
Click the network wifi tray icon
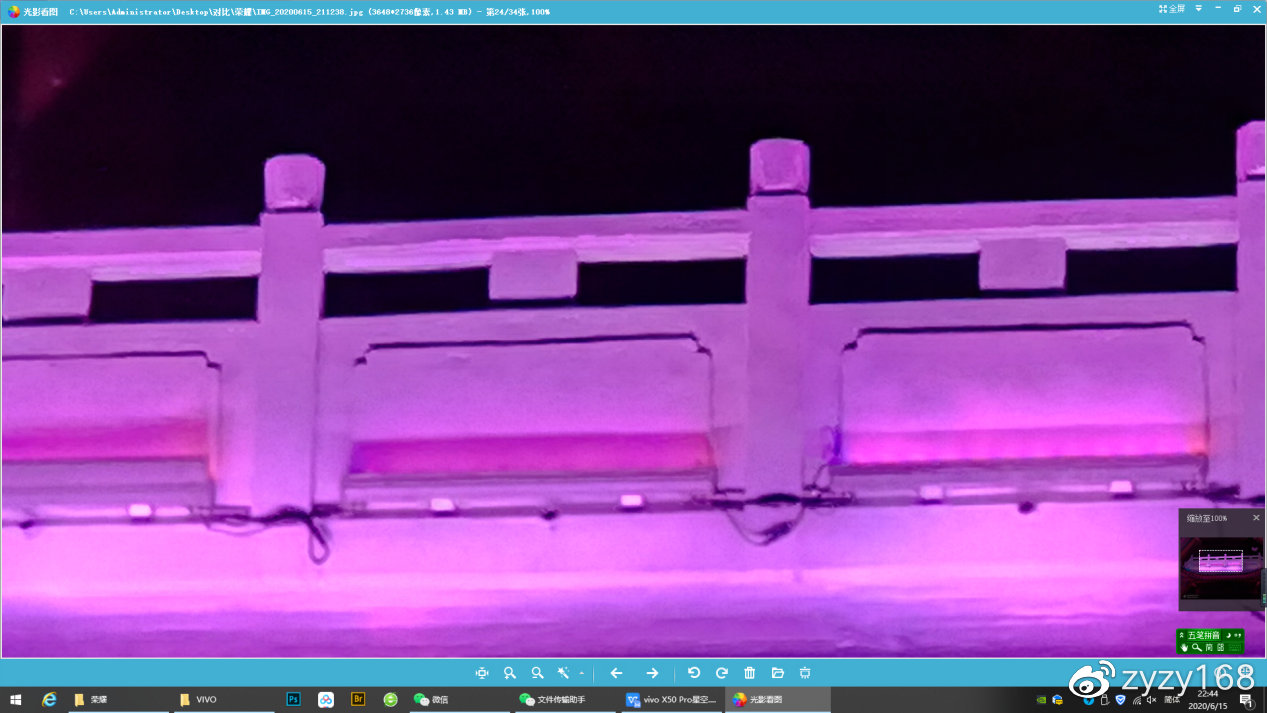1136,700
